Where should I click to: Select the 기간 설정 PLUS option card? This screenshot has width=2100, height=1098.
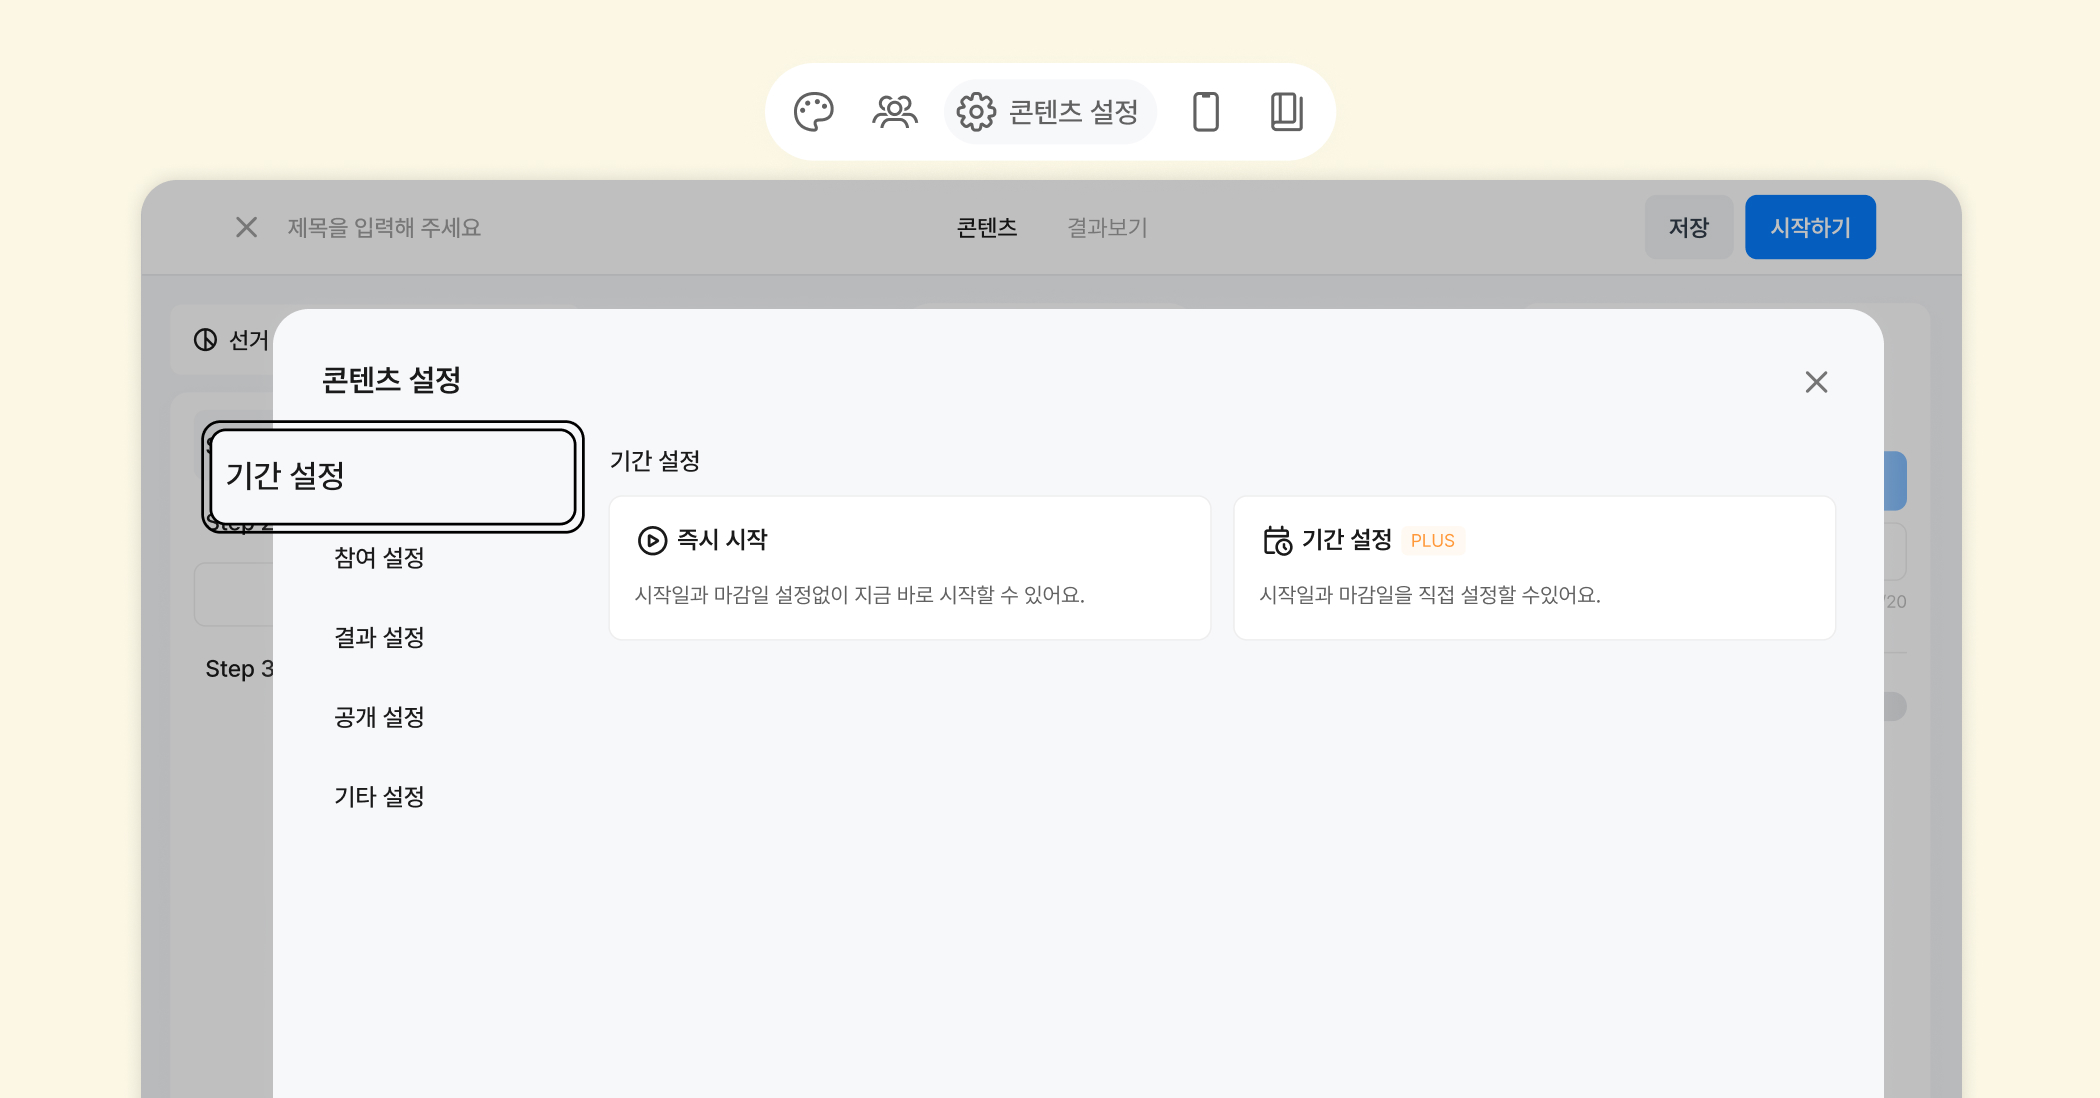pyautogui.click(x=1533, y=568)
